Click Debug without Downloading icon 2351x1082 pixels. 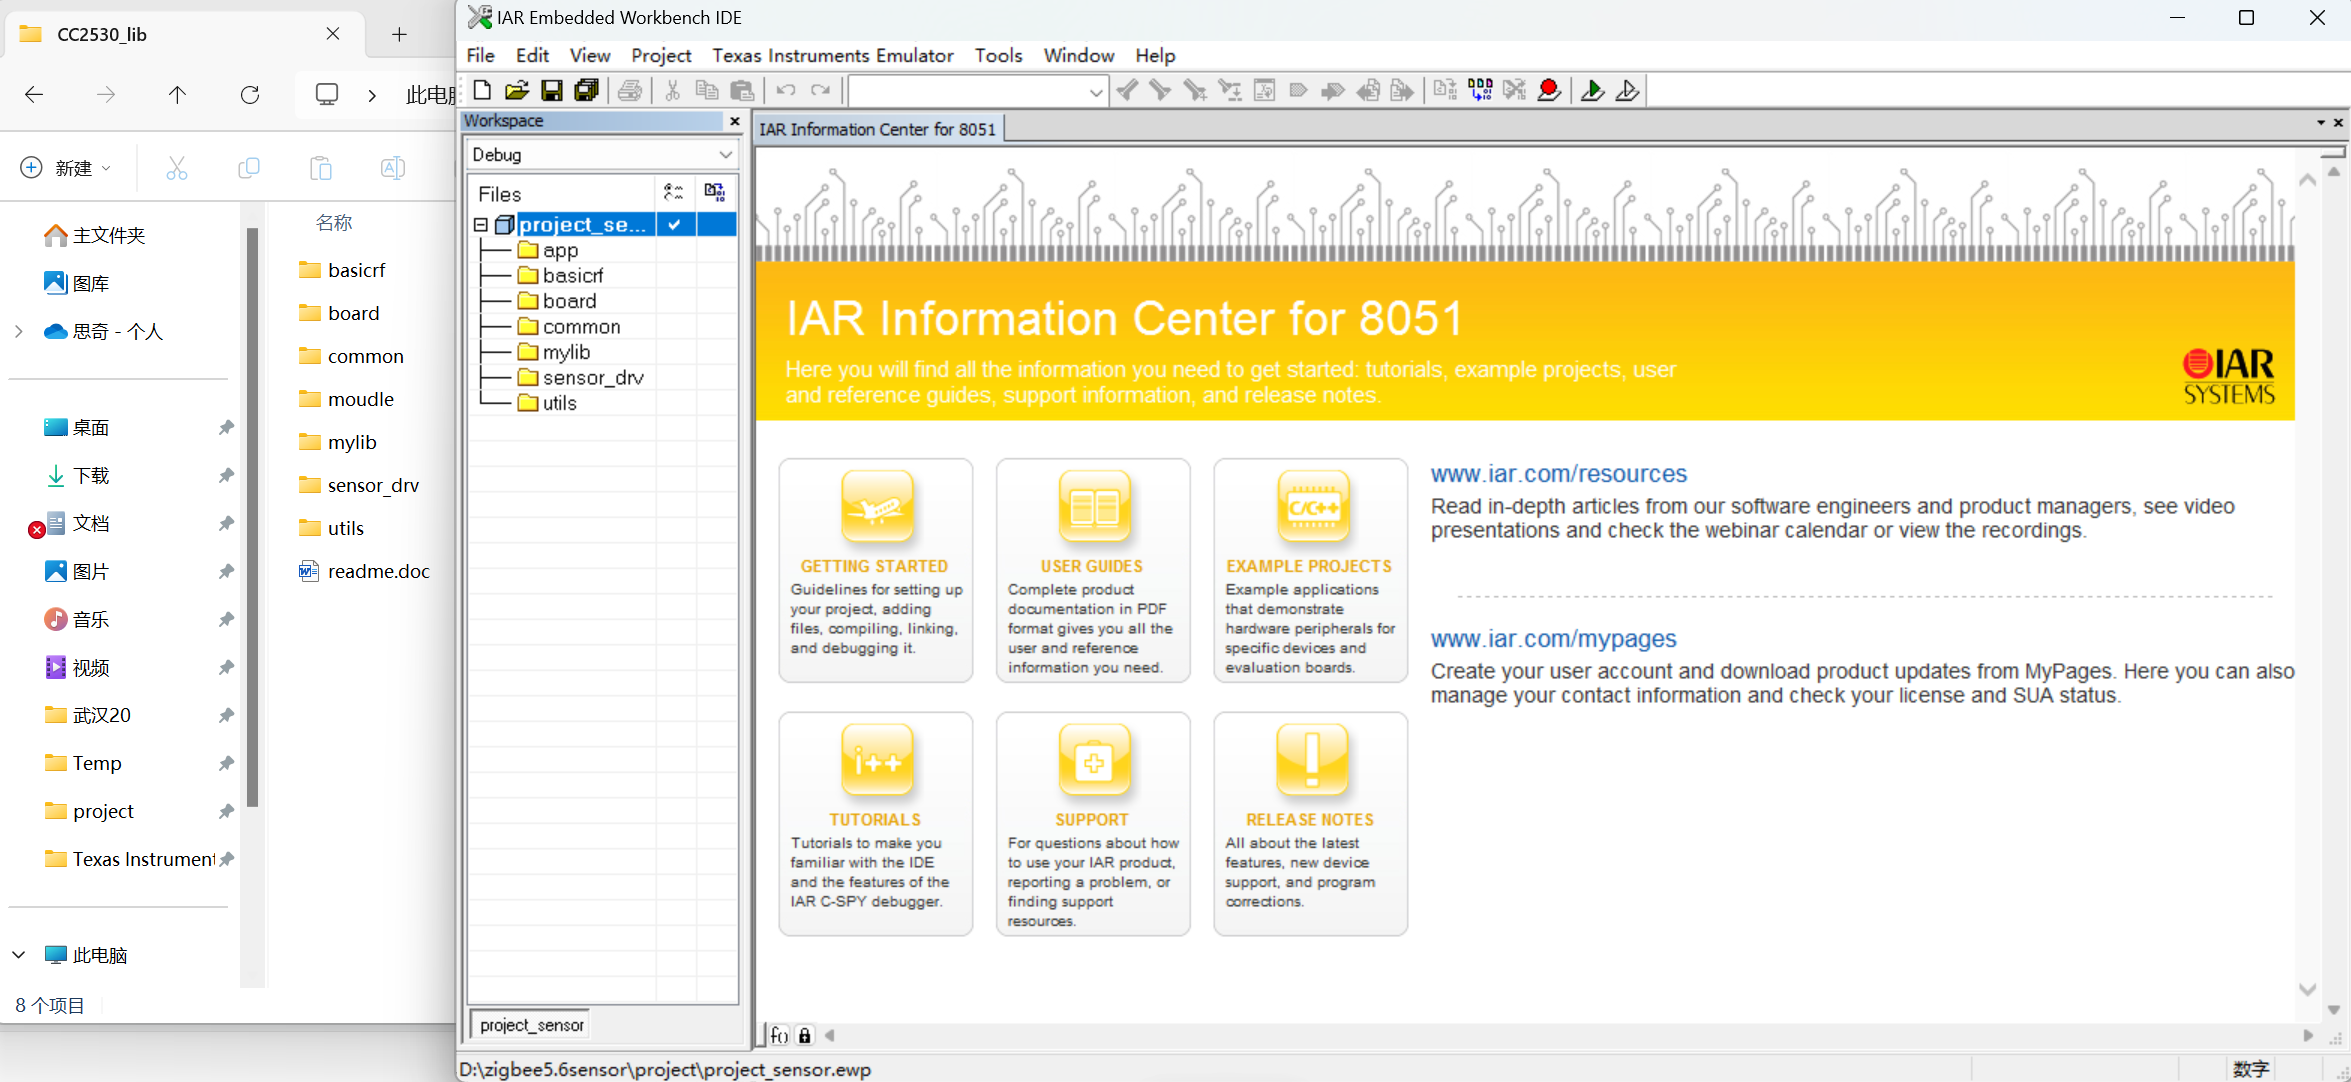tap(1627, 91)
